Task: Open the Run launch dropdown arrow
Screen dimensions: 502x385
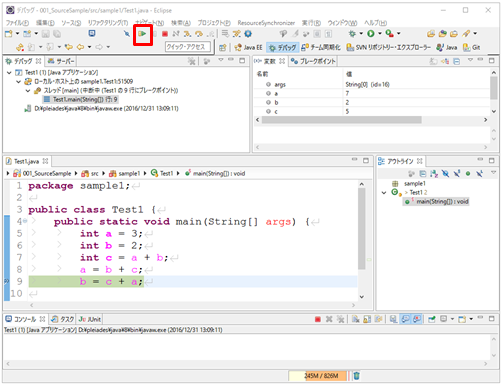Action: tap(380, 34)
